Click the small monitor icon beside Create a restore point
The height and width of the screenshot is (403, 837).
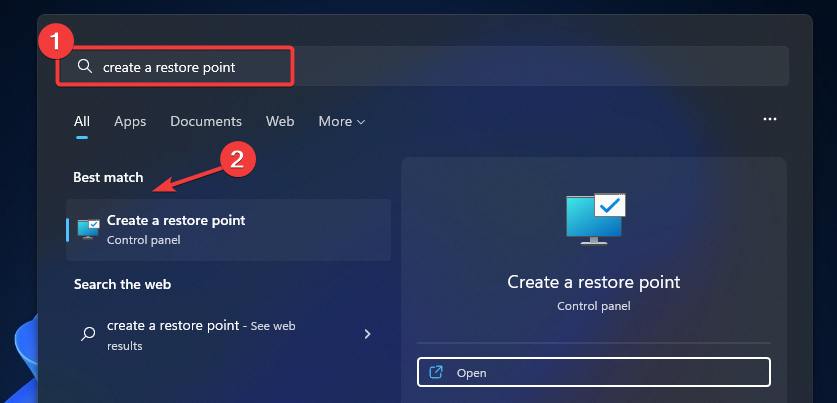(x=89, y=229)
